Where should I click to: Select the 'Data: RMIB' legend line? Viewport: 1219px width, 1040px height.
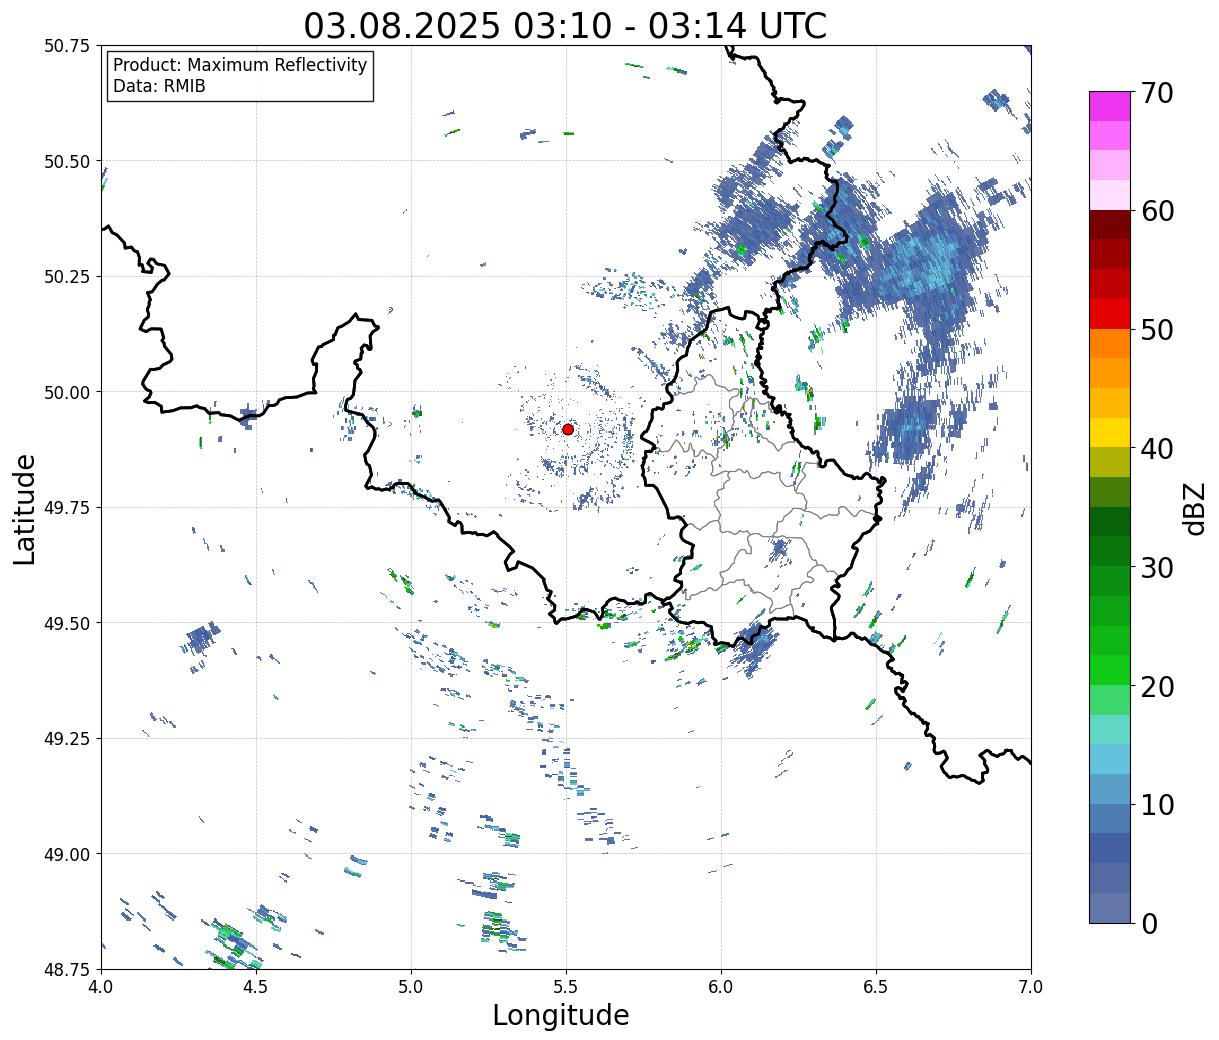coord(159,87)
